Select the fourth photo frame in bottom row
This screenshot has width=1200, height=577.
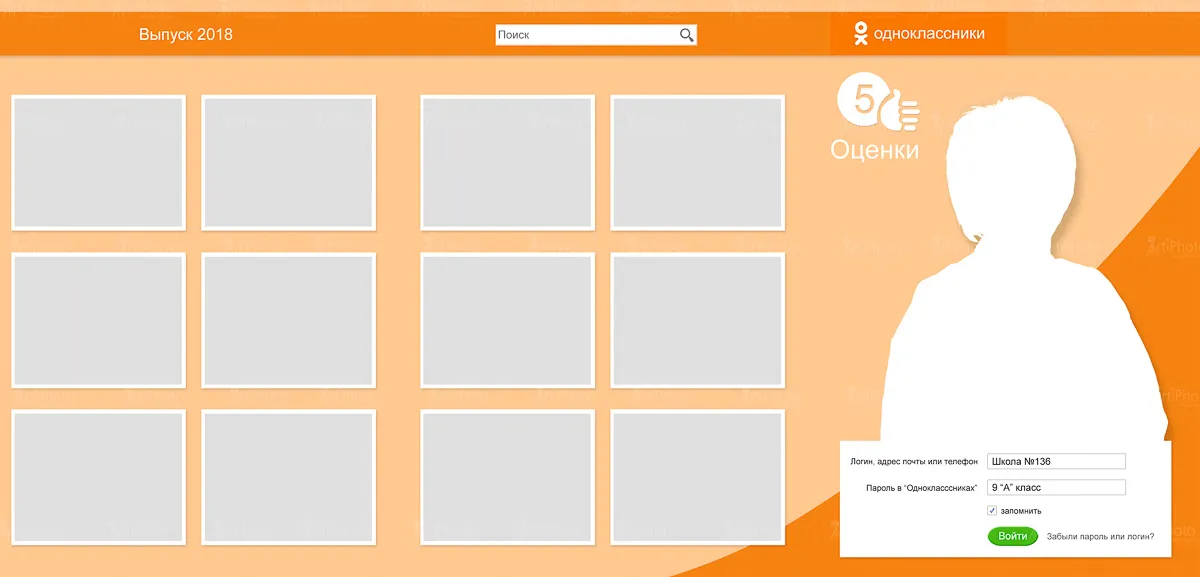click(698, 477)
